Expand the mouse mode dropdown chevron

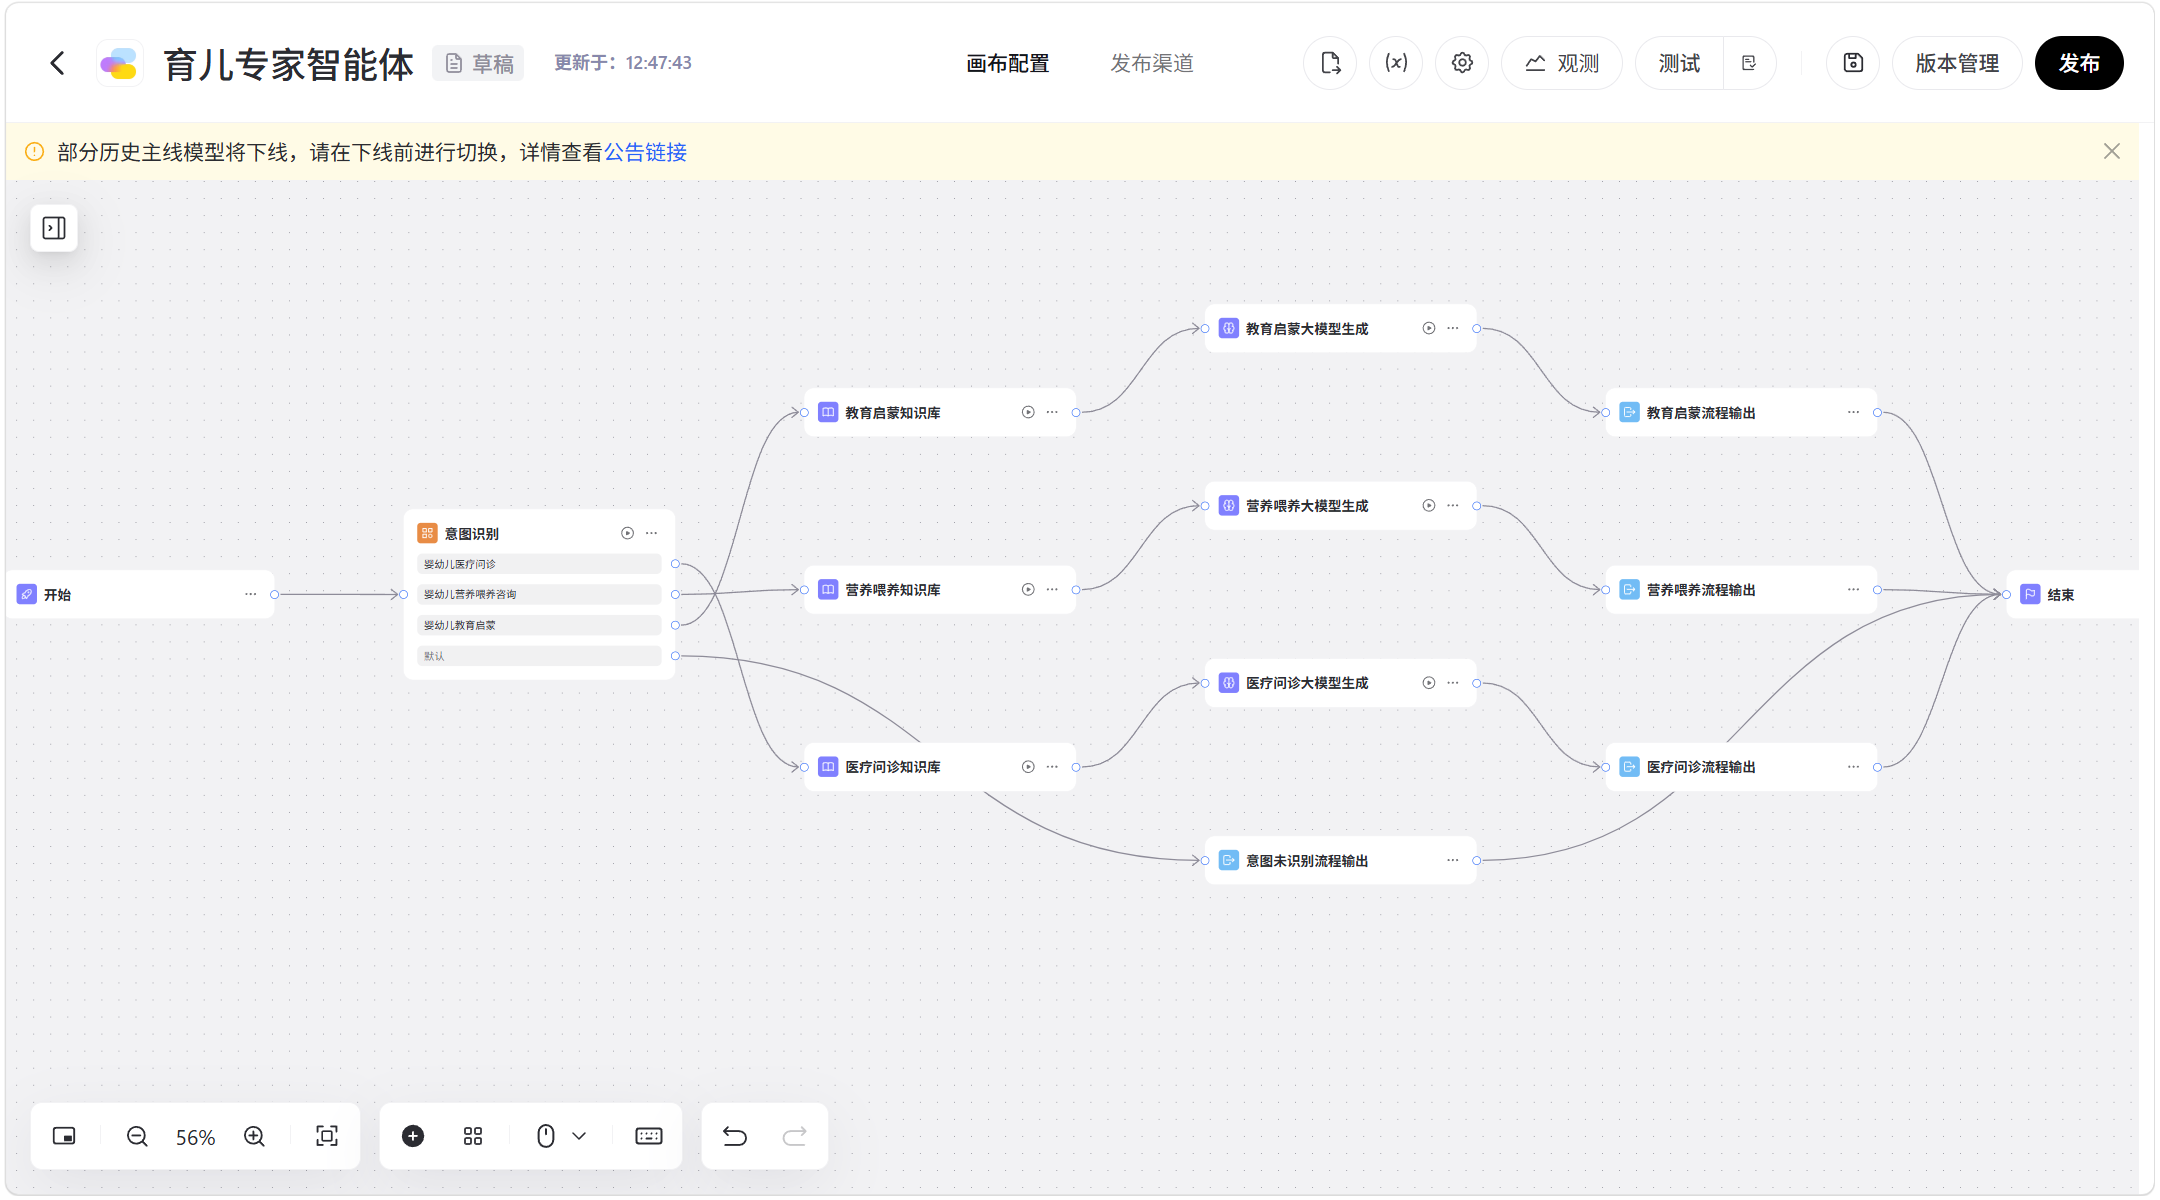tap(579, 1136)
